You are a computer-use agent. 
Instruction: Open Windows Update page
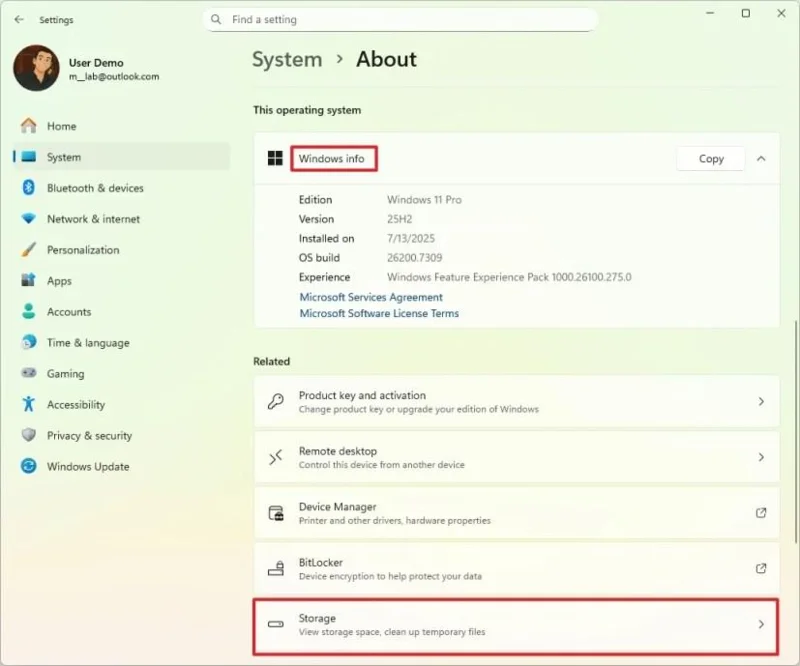click(x=121, y=466)
